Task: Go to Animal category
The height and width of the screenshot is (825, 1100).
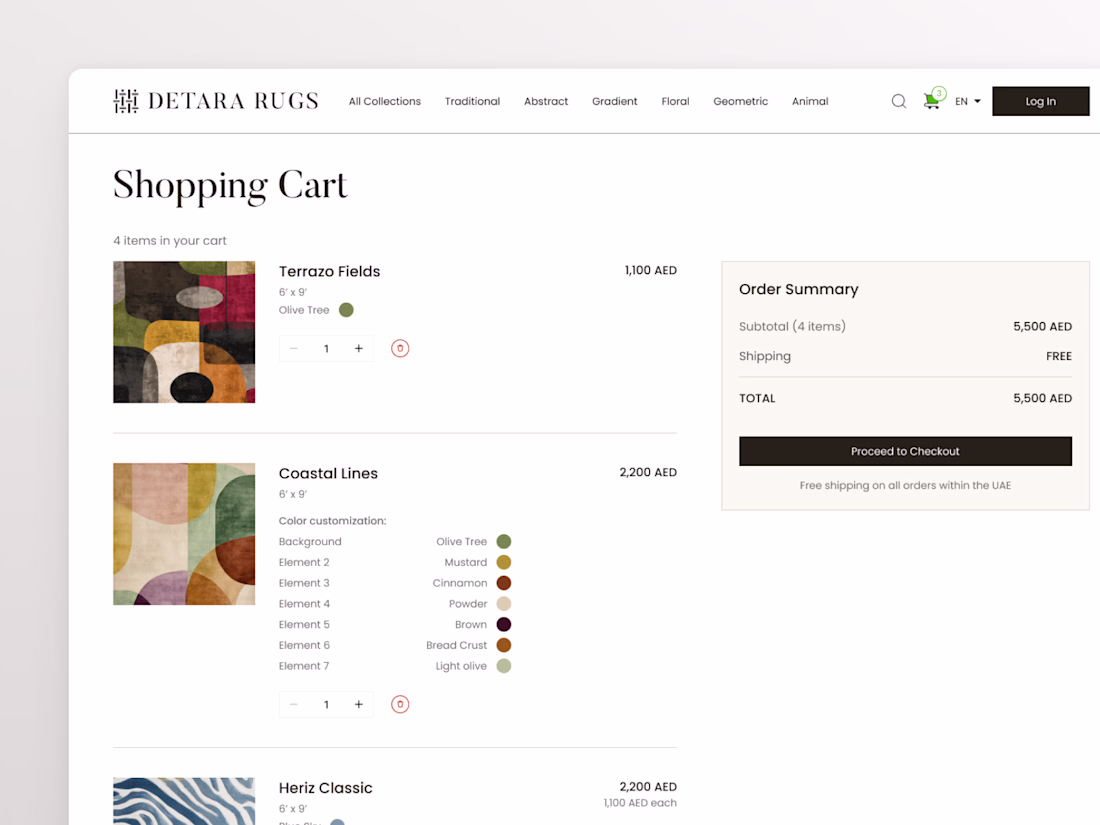Action: point(810,101)
